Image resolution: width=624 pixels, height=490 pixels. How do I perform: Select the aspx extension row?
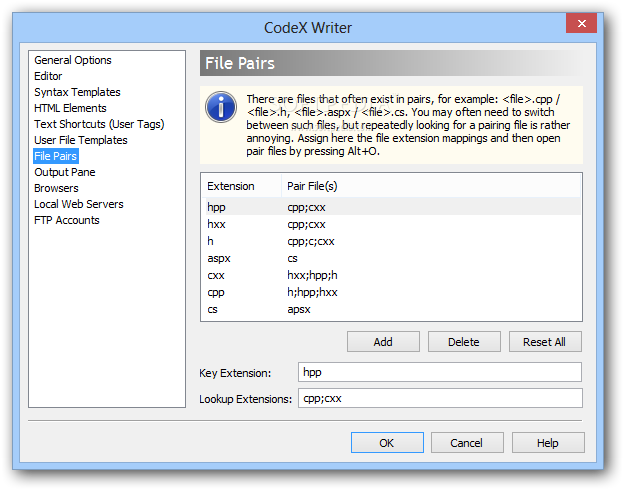[391, 258]
